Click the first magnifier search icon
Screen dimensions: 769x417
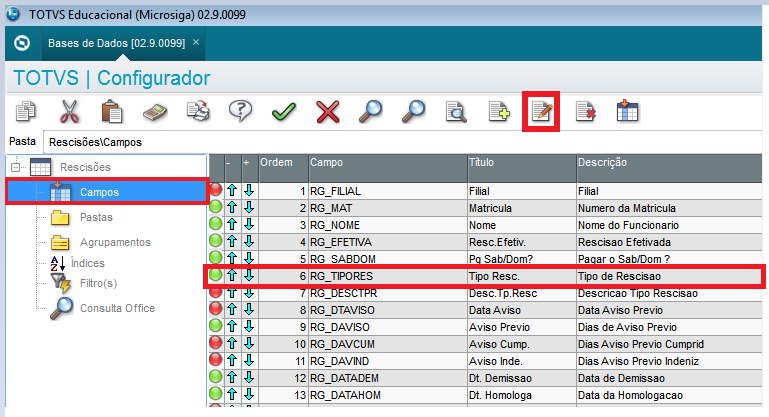pos(370,111)
